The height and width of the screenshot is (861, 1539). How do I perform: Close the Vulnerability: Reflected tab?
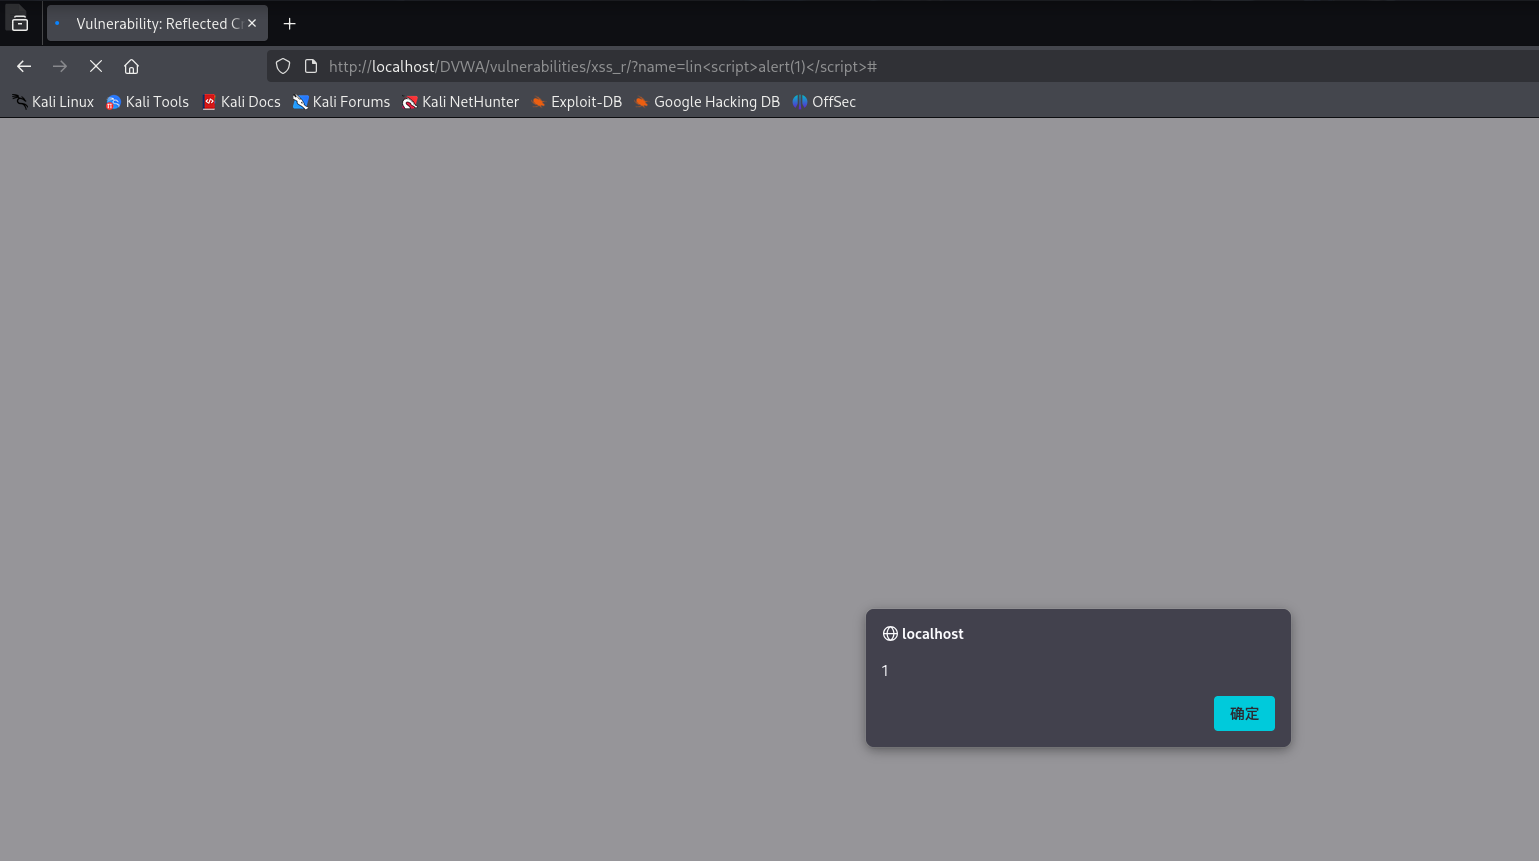click(252, 23)
